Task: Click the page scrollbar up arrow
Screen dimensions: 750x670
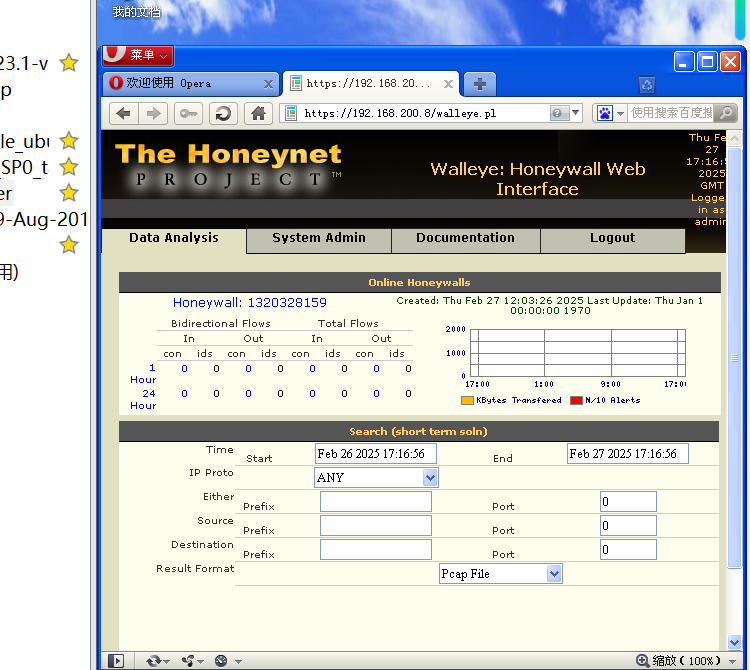Action: pyautogui.click(x=734, y=139)
